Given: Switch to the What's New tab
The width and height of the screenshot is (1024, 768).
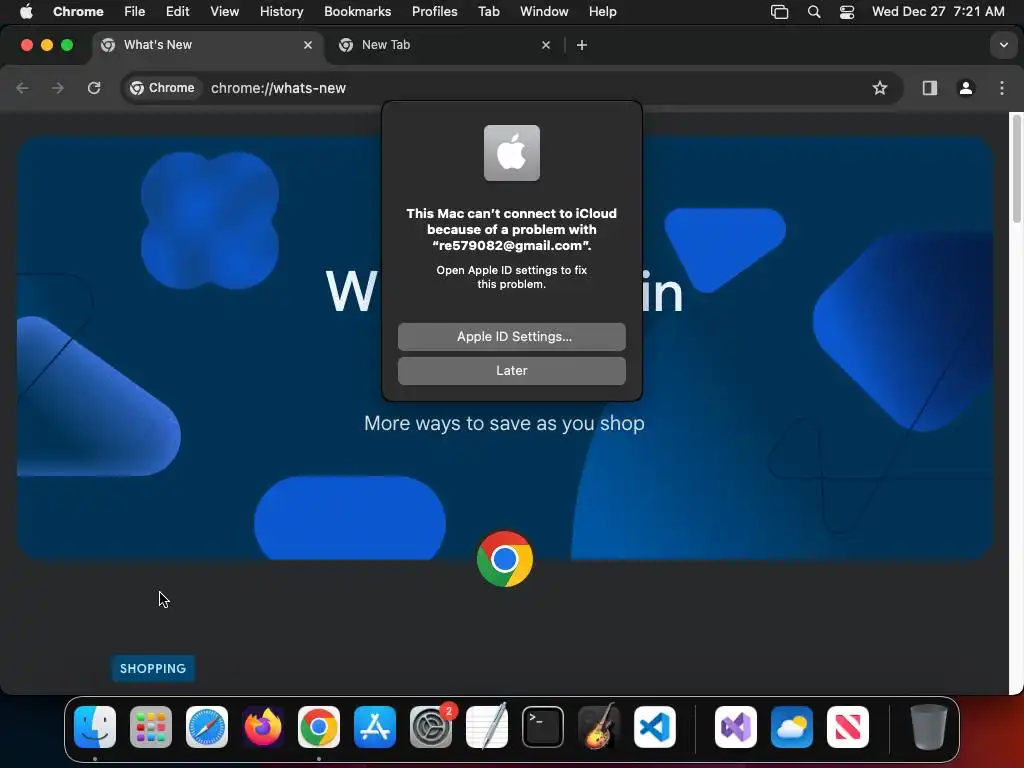Looking at the screenshot, I should pyautogui.click(x=206, y=45).
